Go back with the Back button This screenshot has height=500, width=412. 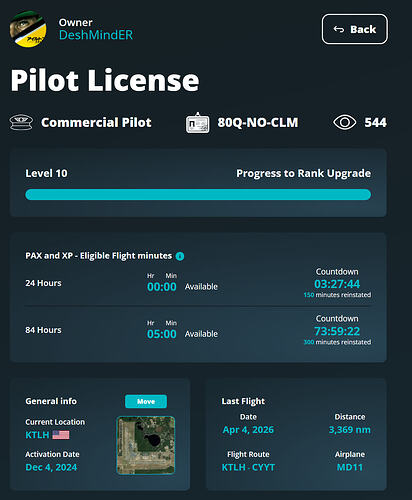tap(355, 29)
